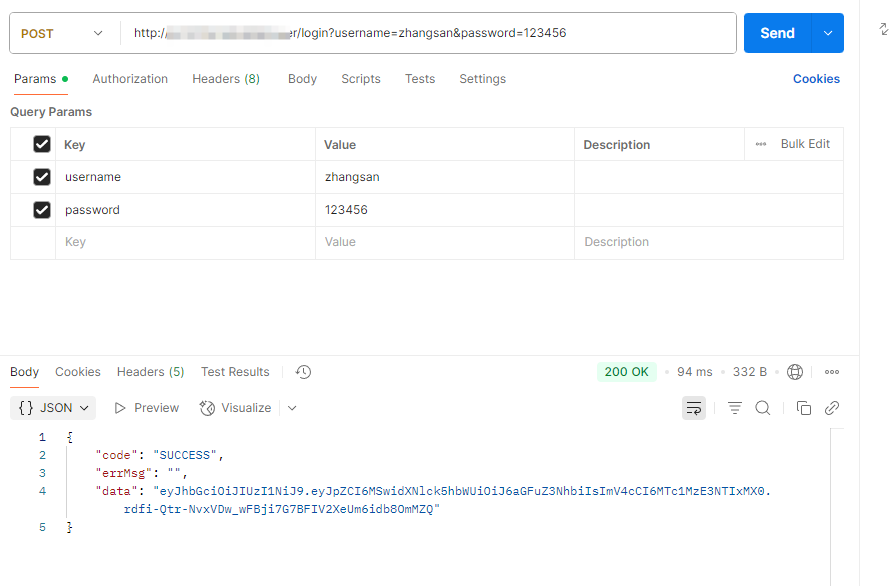The image size is (889, 586).
Task: Open the Test Results tab
Action: [235, 372]
